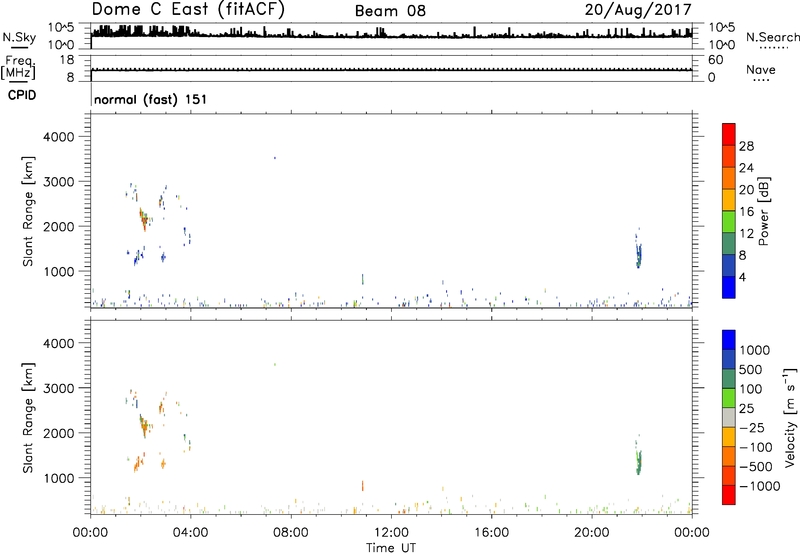The width and height of the screenshot is (800, 554).
Task: Click the '16:00' time tick label
Action: pyautogui.click(x=491, y=533)
